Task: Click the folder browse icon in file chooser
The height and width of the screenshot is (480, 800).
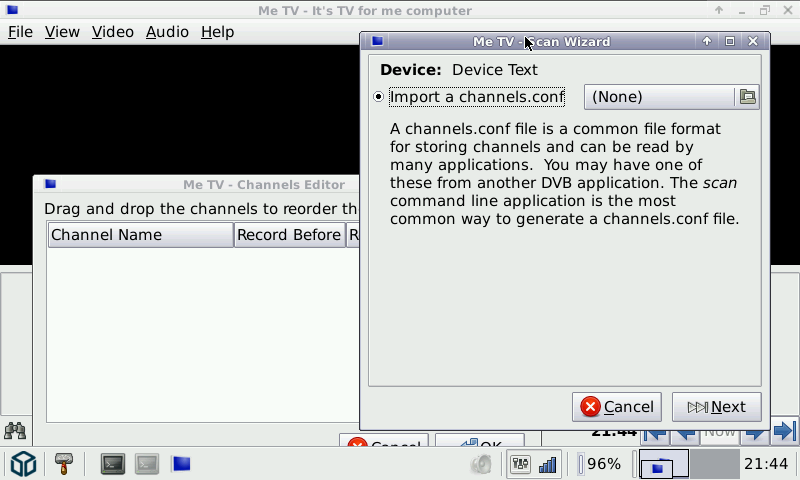Action: pyautogui.click(x=747, y=97)
